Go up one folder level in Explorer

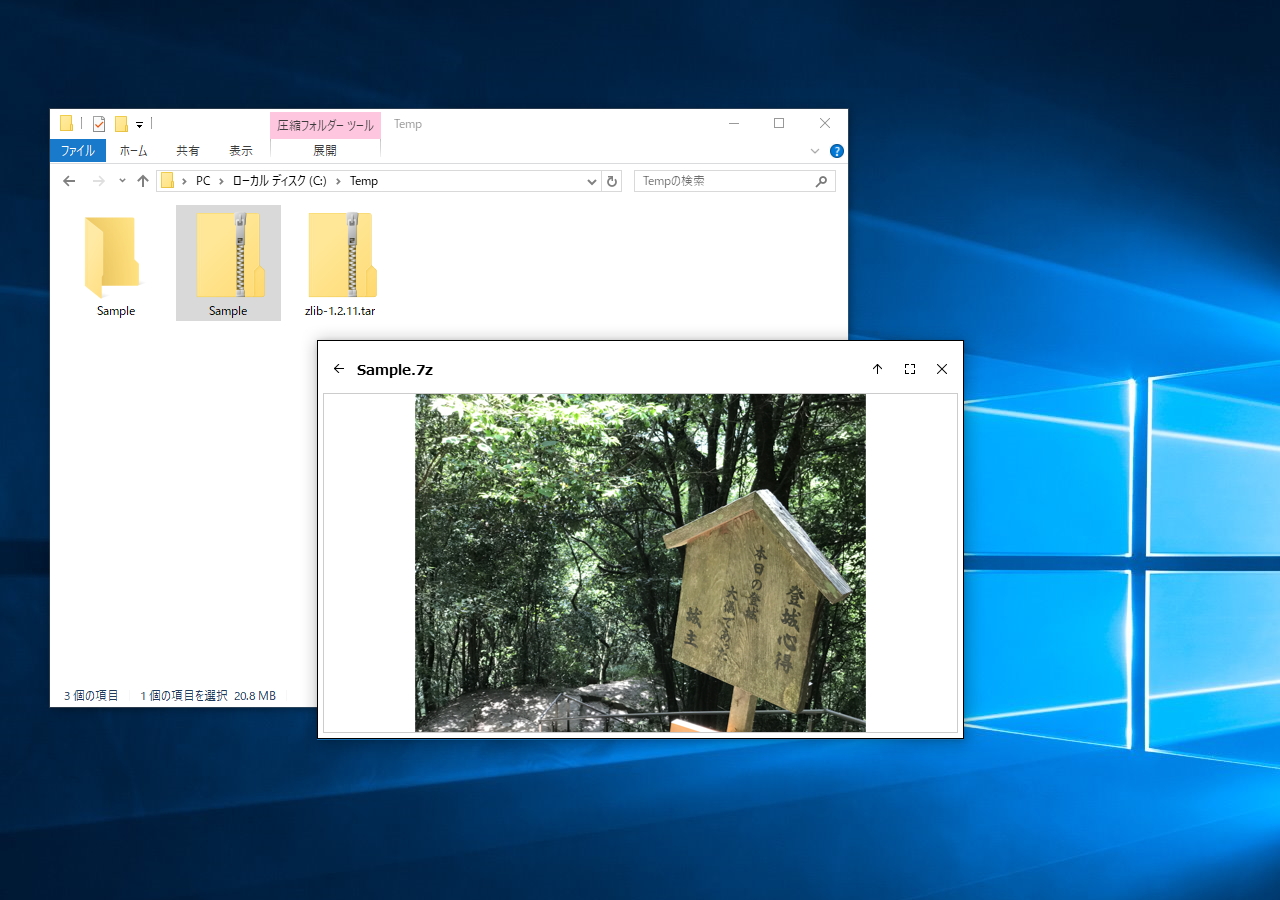coord(143,181)
